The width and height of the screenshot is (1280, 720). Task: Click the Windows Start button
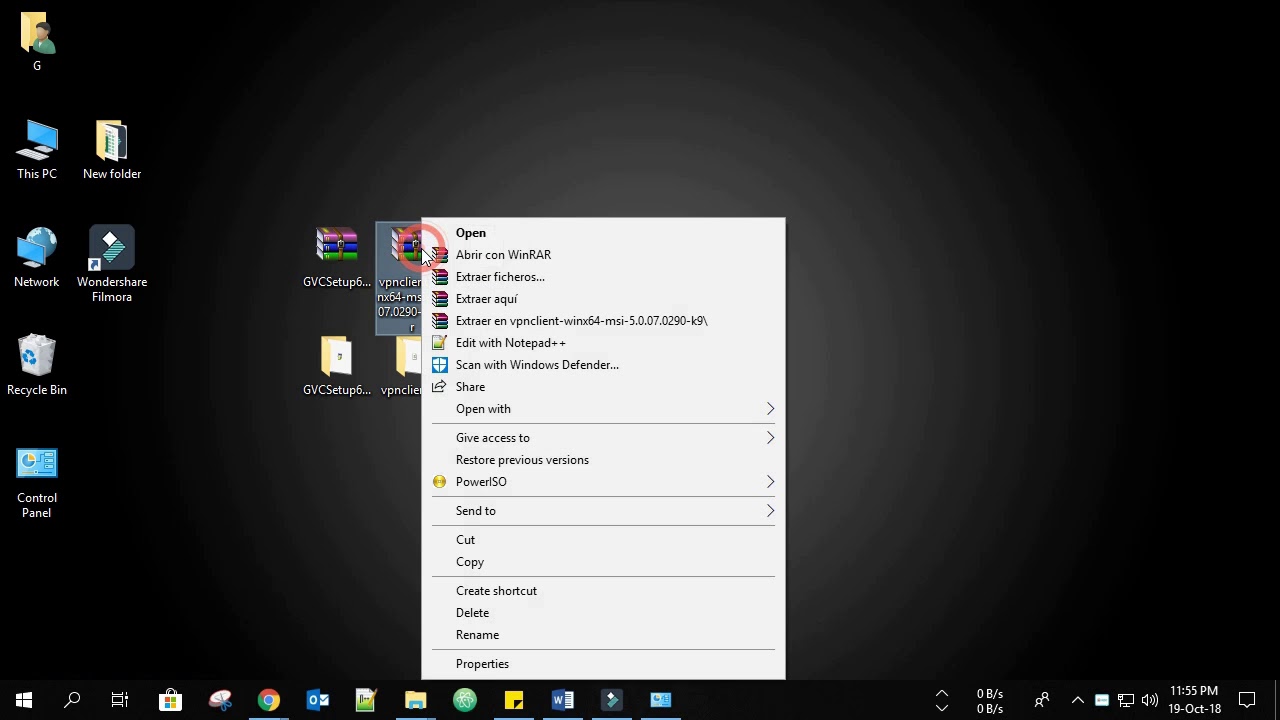coord(24,700)
